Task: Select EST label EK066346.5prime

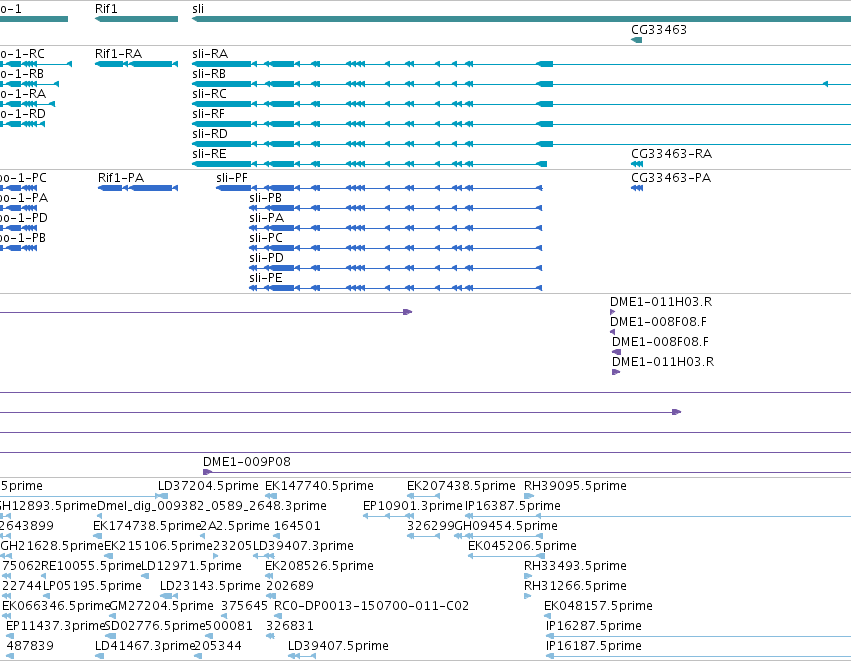Action: coord(56,606)
